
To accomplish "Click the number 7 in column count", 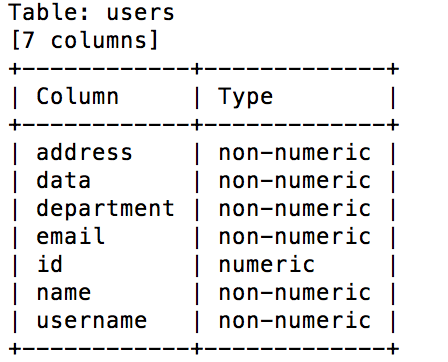I will 28,40.
